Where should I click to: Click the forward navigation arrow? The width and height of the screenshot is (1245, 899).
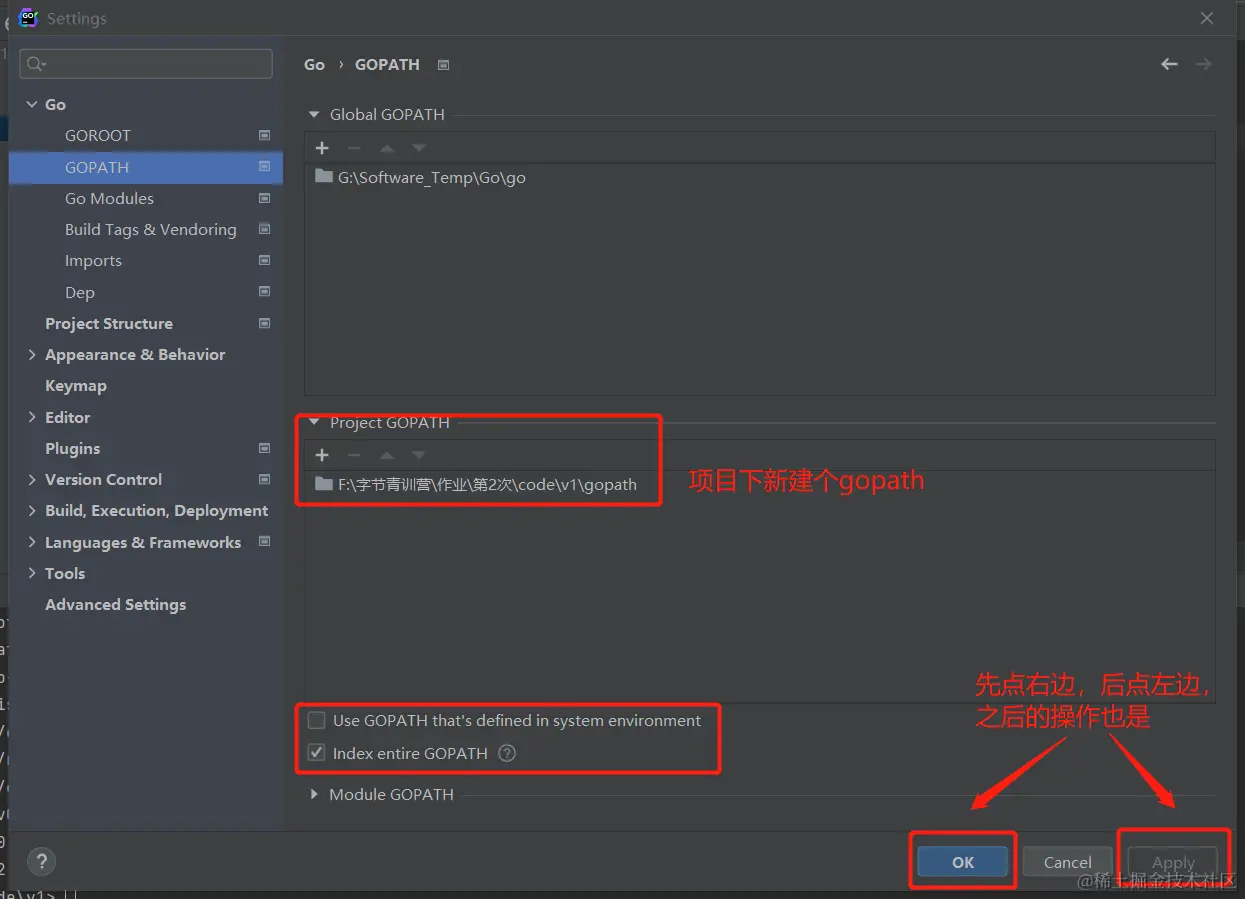click(1204, 63)
